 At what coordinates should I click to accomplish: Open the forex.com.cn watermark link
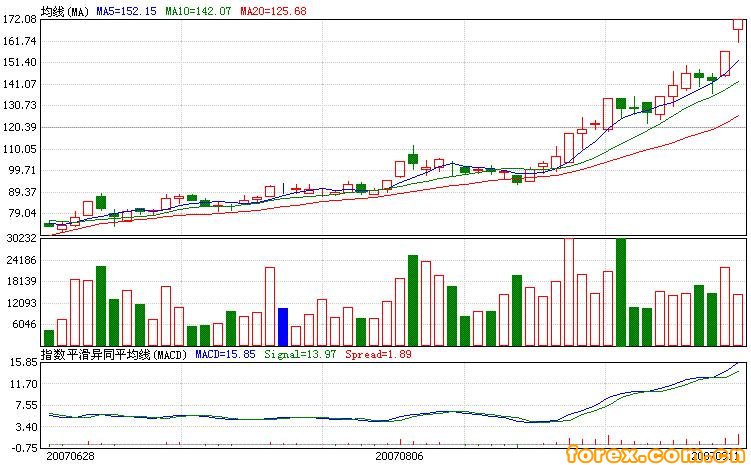[x=660, y=455]
